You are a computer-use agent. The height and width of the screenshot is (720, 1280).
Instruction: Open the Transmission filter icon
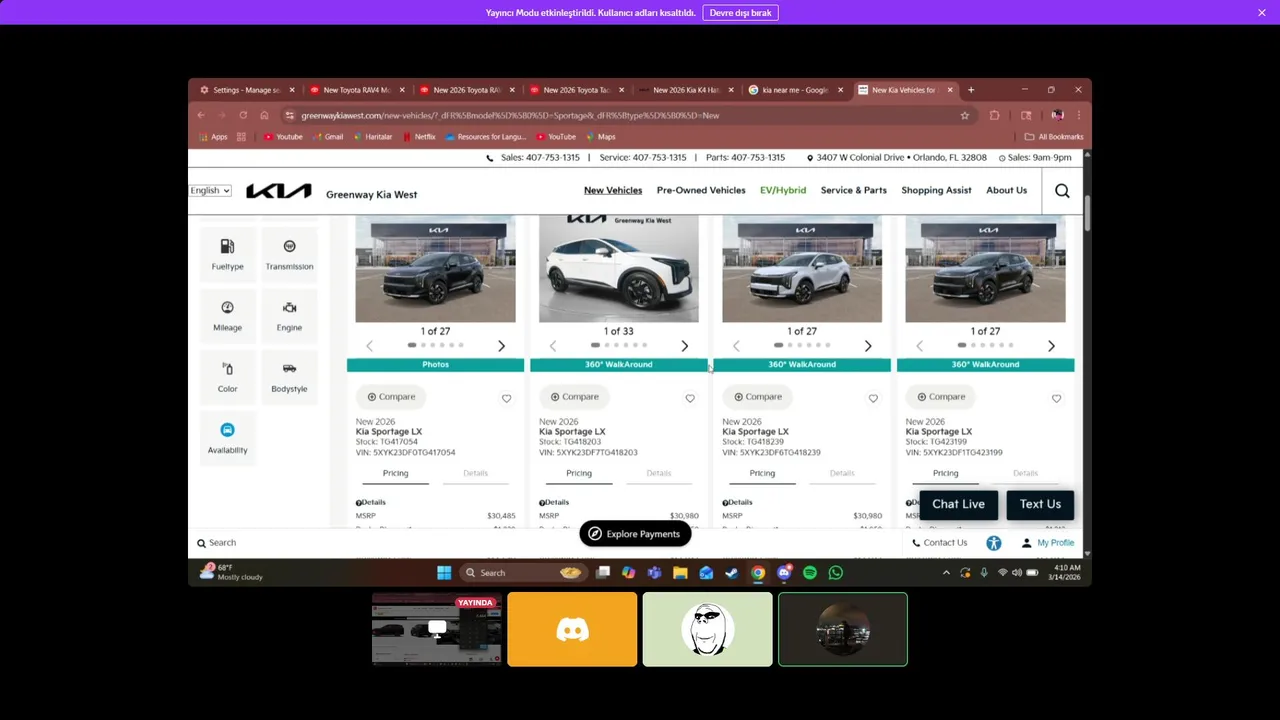tap(289, 254)
